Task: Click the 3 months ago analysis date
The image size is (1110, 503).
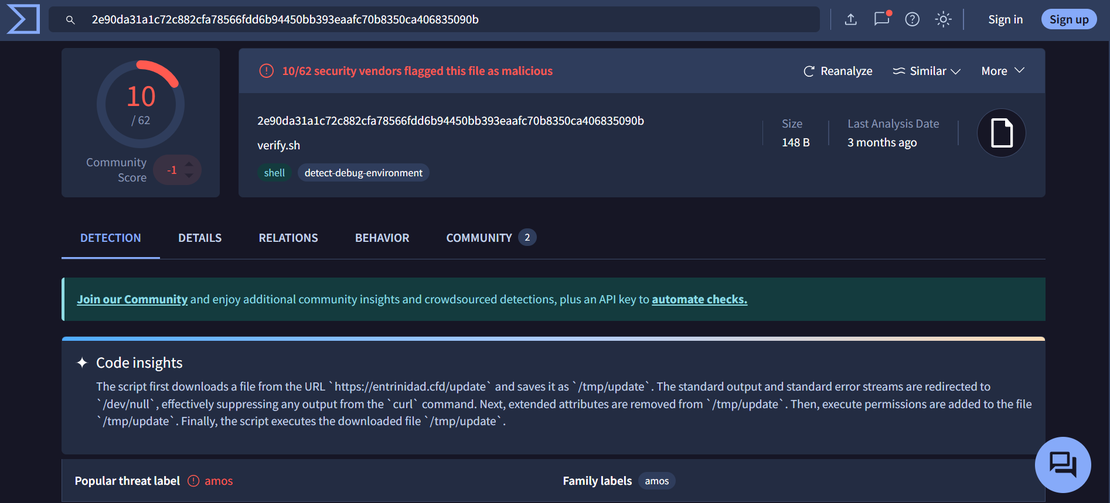Action: 882,142
